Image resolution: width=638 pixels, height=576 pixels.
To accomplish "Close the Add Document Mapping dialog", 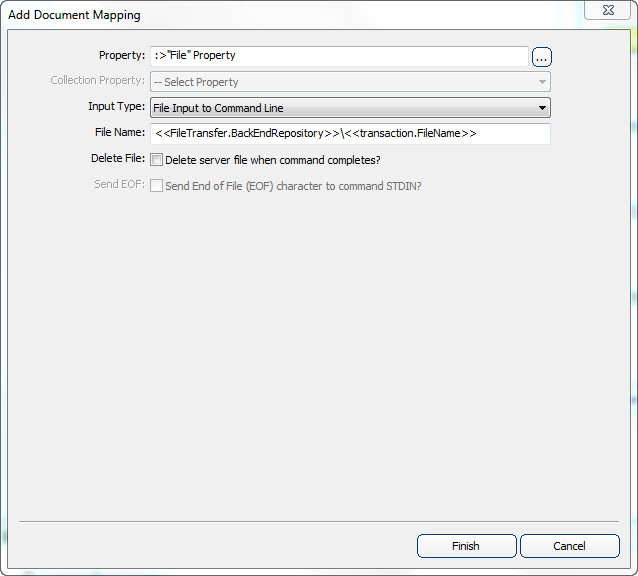I will 608,10.
